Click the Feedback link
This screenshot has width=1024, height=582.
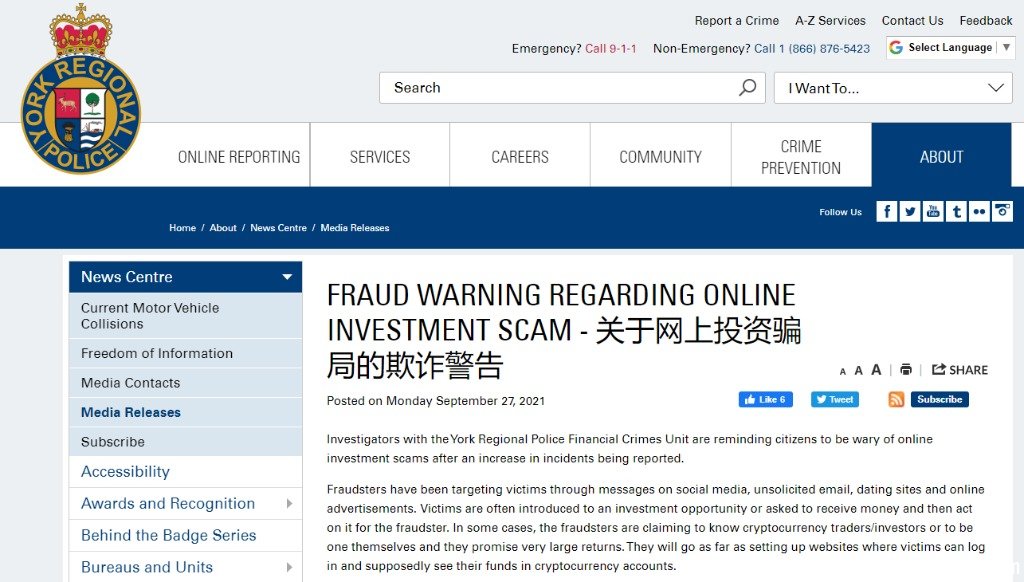point(985,21)
